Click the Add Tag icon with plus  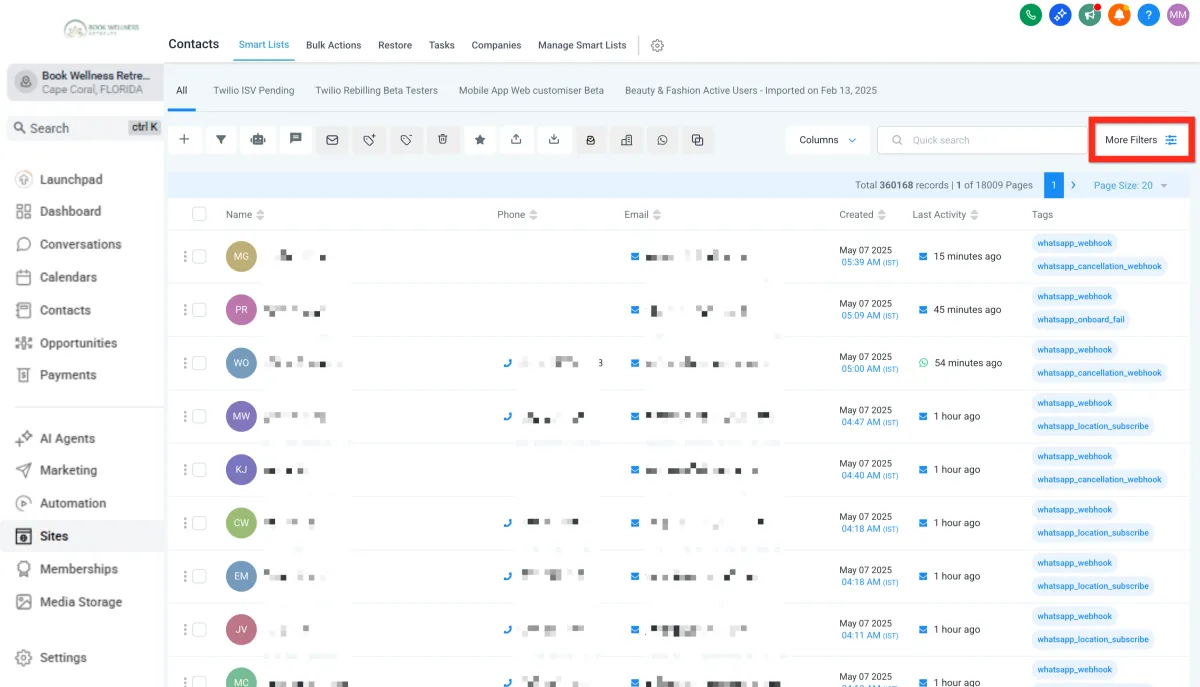click(369, 140)
